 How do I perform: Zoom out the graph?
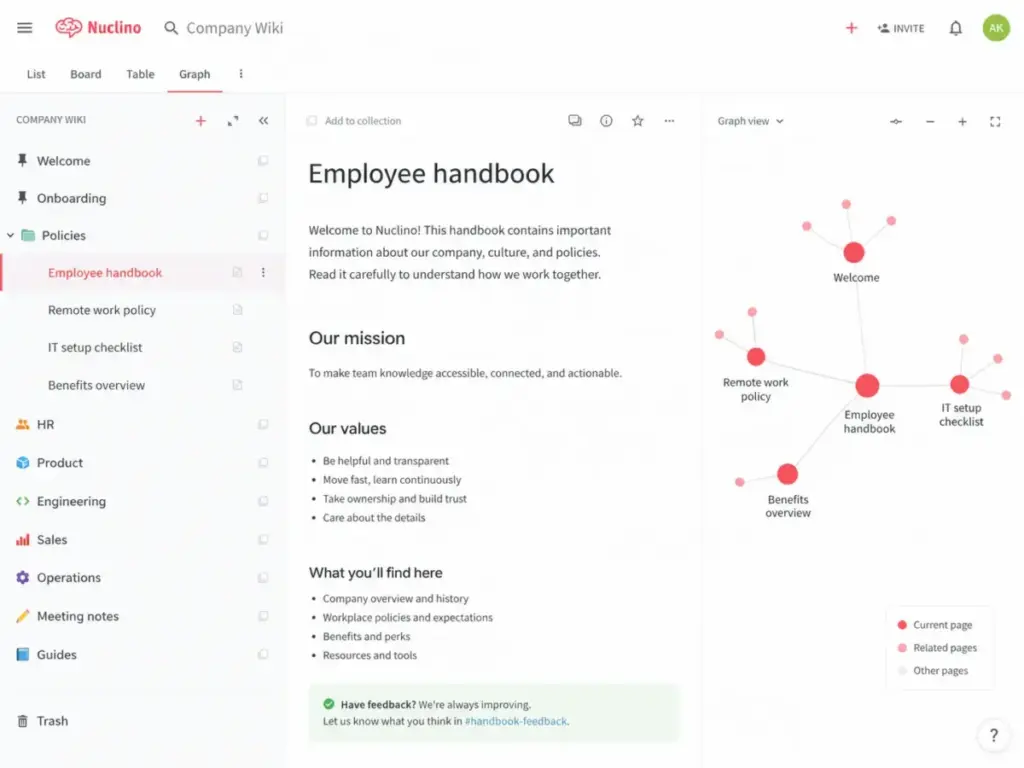930,121
